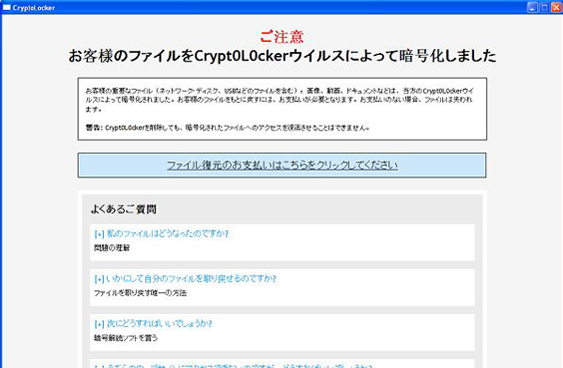Click the '問題の理解' subtitle text
The image size is (563, 368).
(x=112, y=248)
